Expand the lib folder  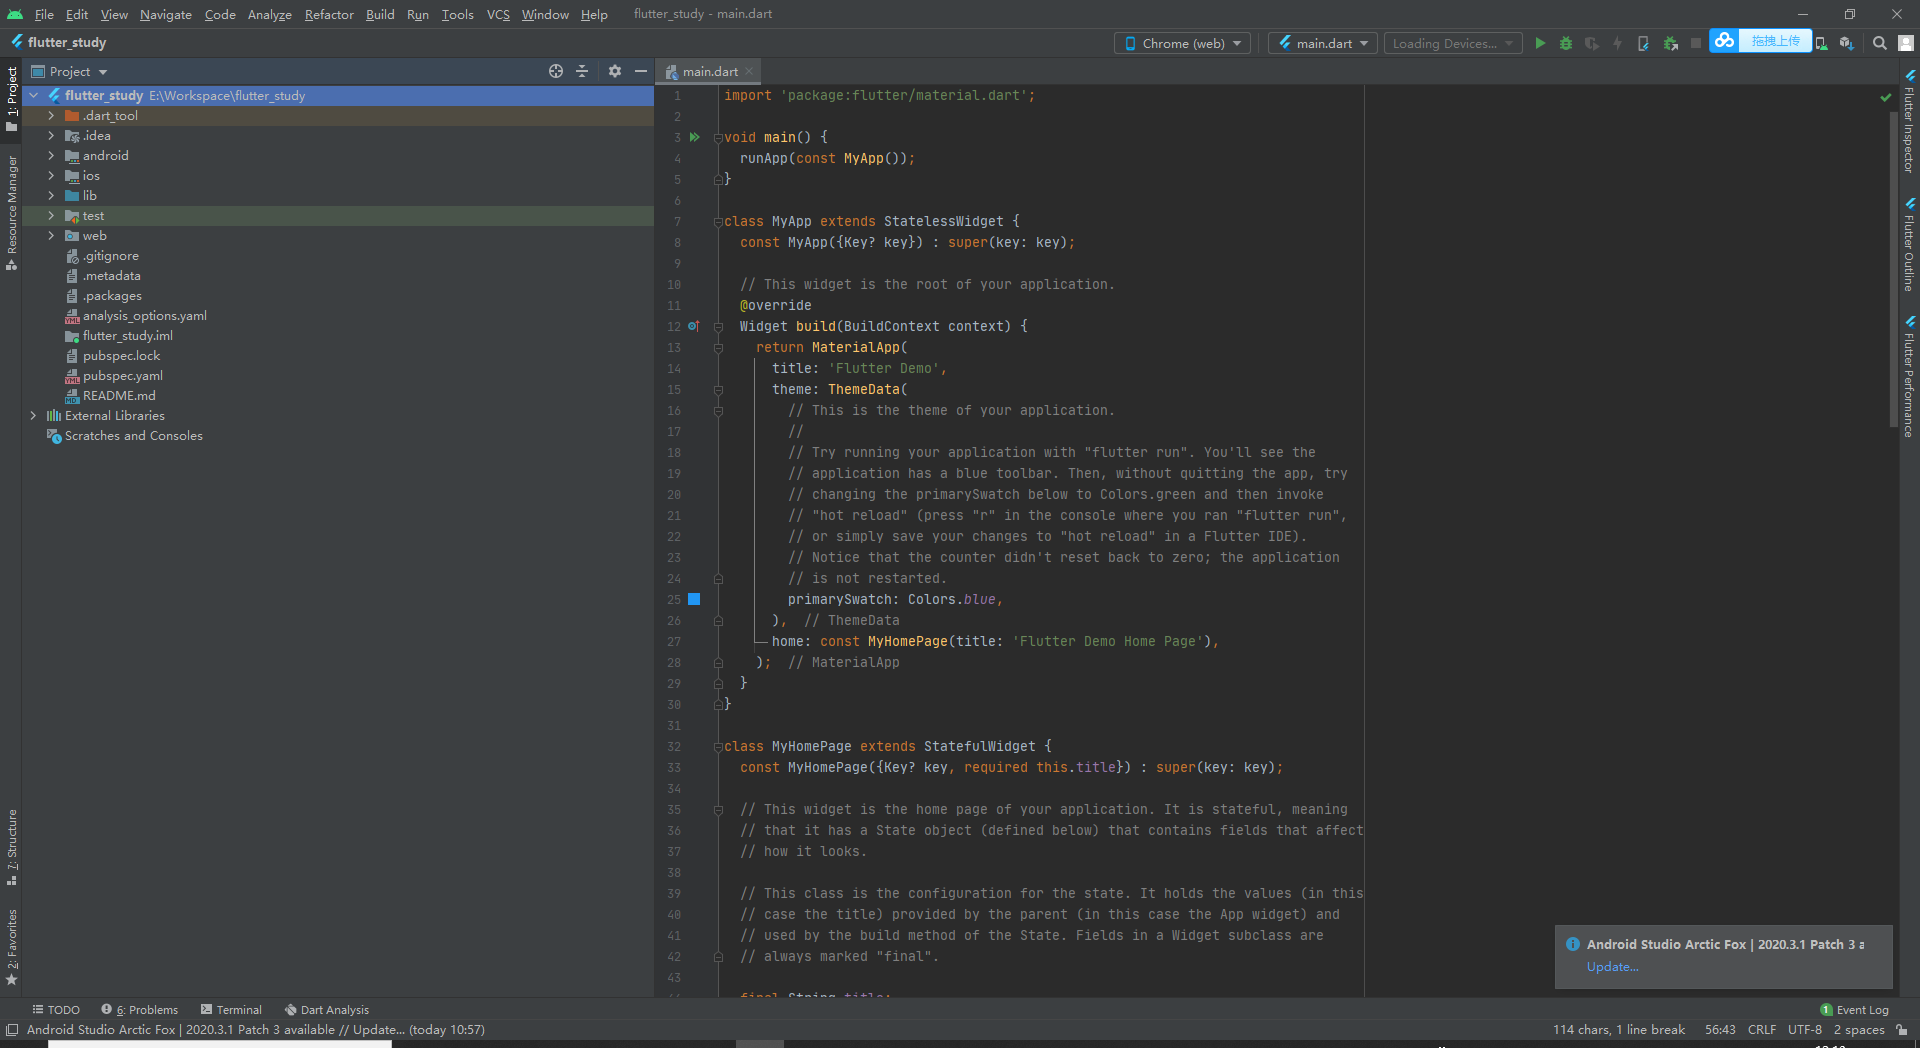[x=51, y=196]
